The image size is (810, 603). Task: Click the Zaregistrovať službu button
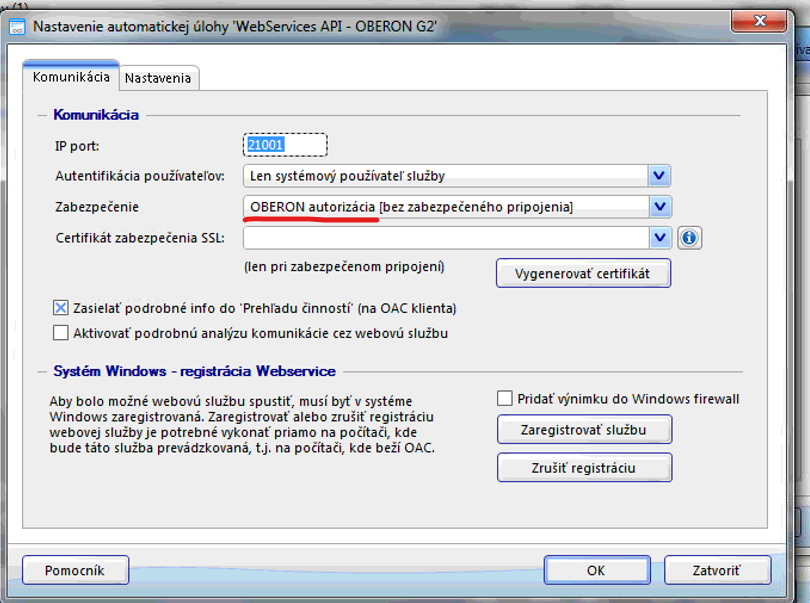point(584,430)
